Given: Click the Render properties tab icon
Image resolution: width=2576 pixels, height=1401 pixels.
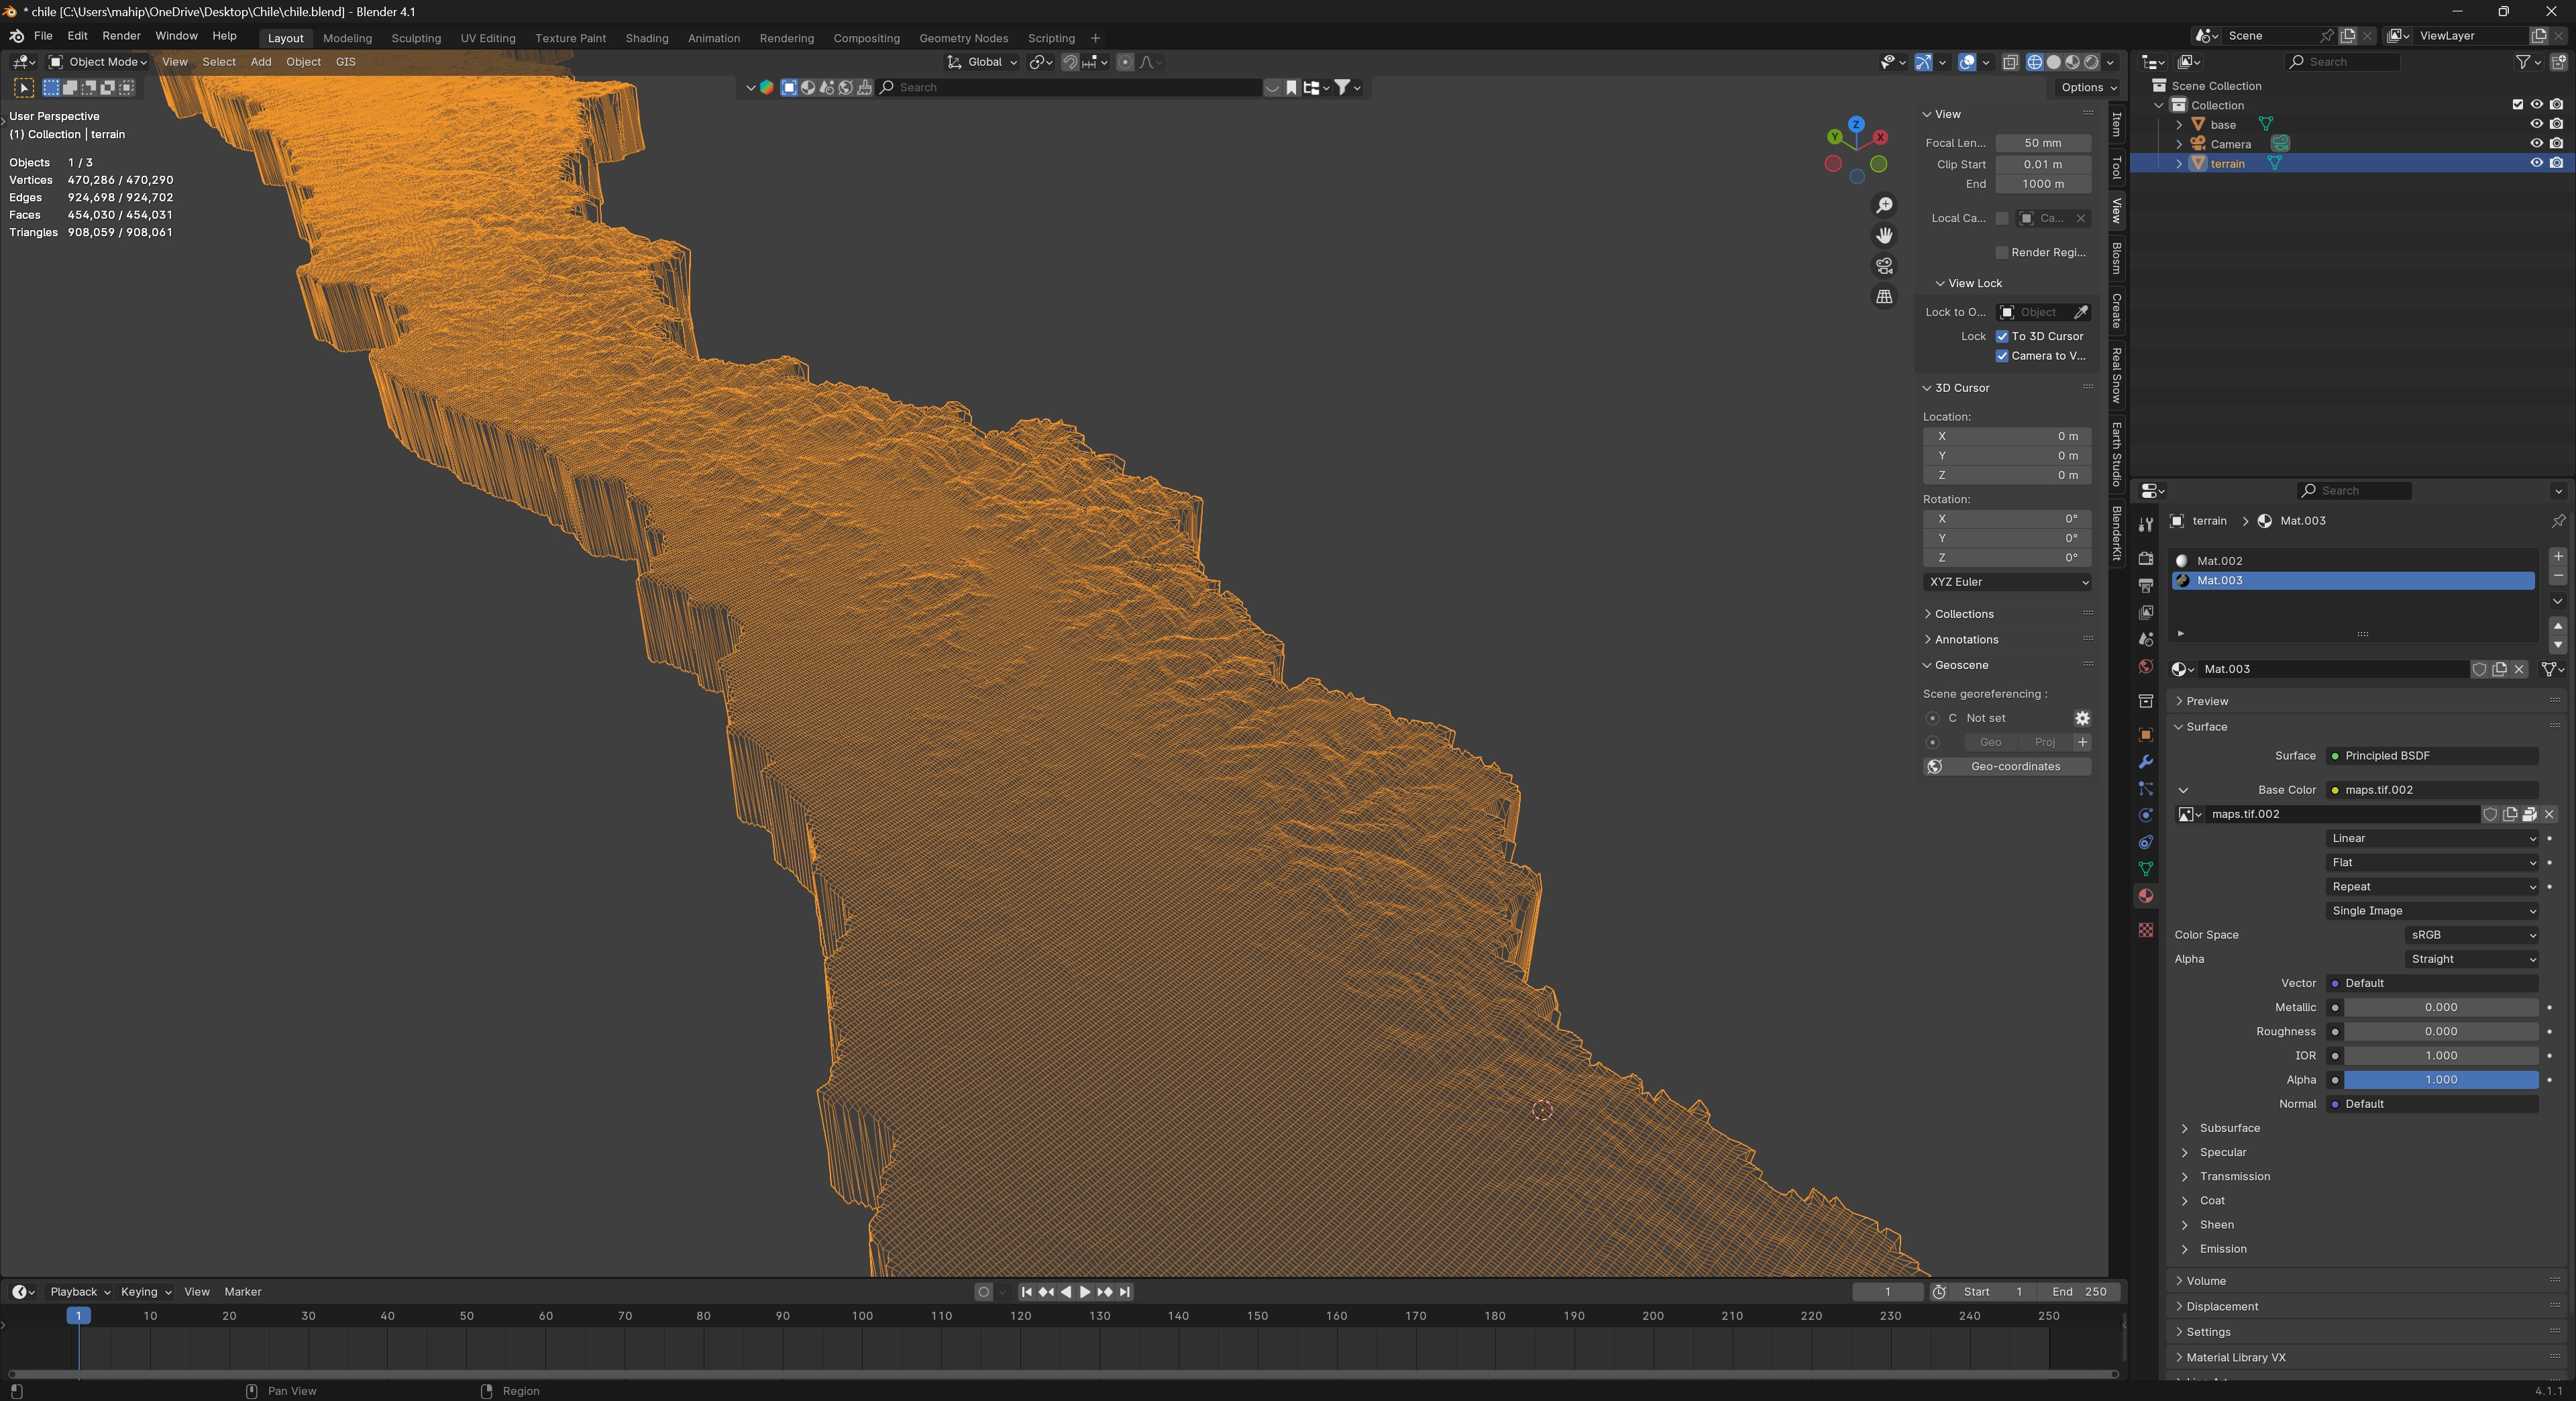Looking at the screenshot, I should click(x=2145, y=558).
